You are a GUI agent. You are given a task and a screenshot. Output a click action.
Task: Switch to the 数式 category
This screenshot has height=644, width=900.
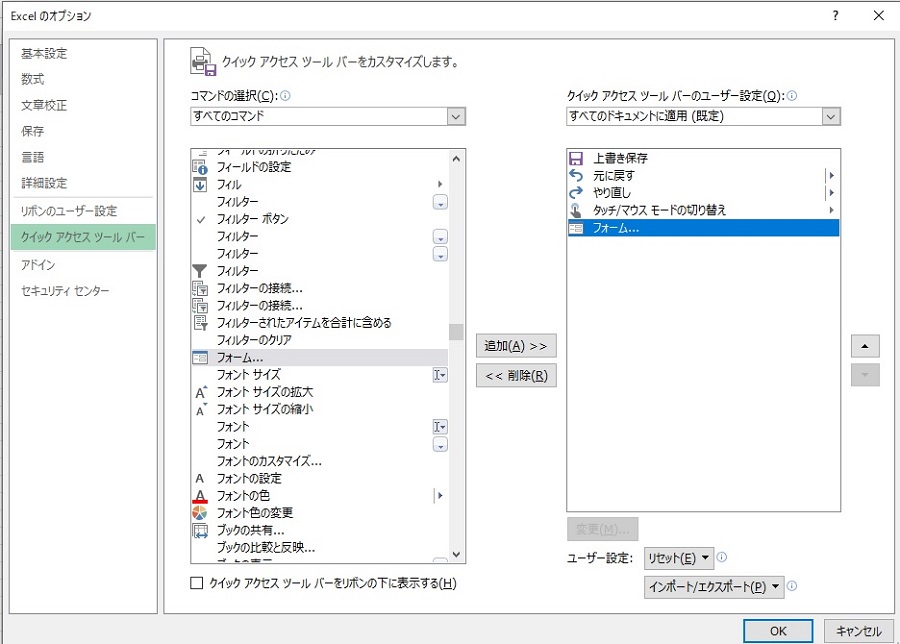(33, 79)
